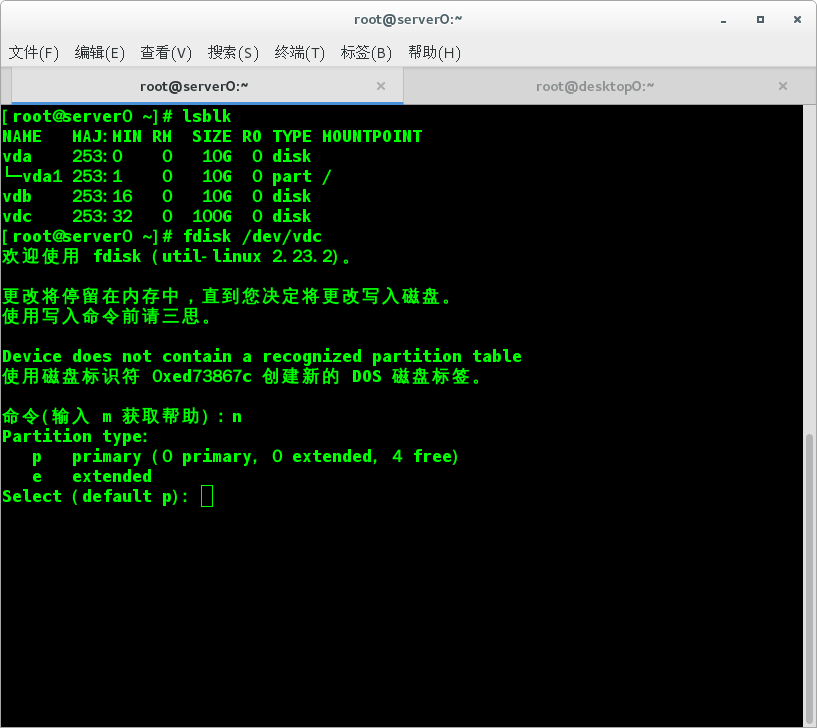Click the 命令(输入 m 获取帮助) prompt line
The image size is (817, 728).
coord(122,416)
